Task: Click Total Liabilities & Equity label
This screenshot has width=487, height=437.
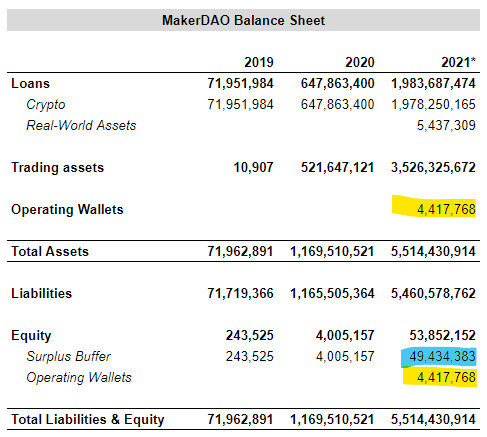Action: (x=88, y=420)
